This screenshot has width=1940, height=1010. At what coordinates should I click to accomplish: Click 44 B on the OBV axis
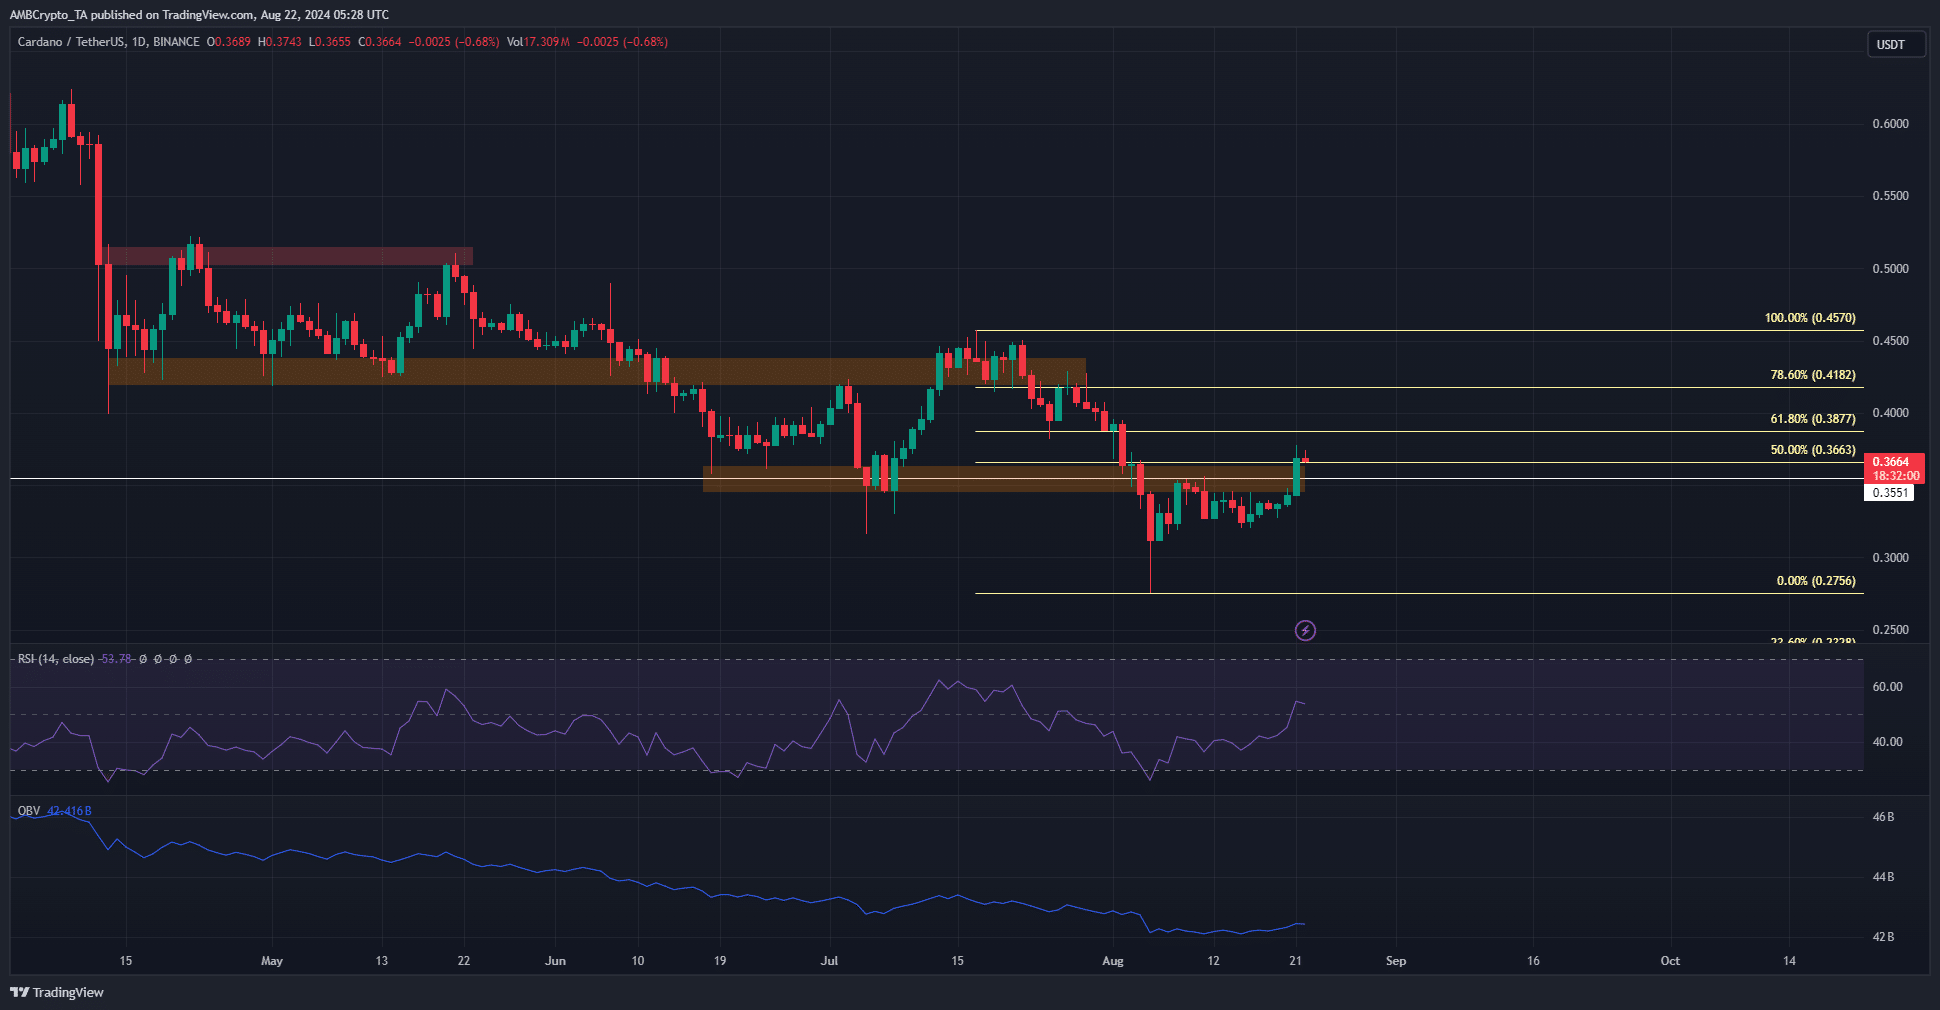[1883, 877]
